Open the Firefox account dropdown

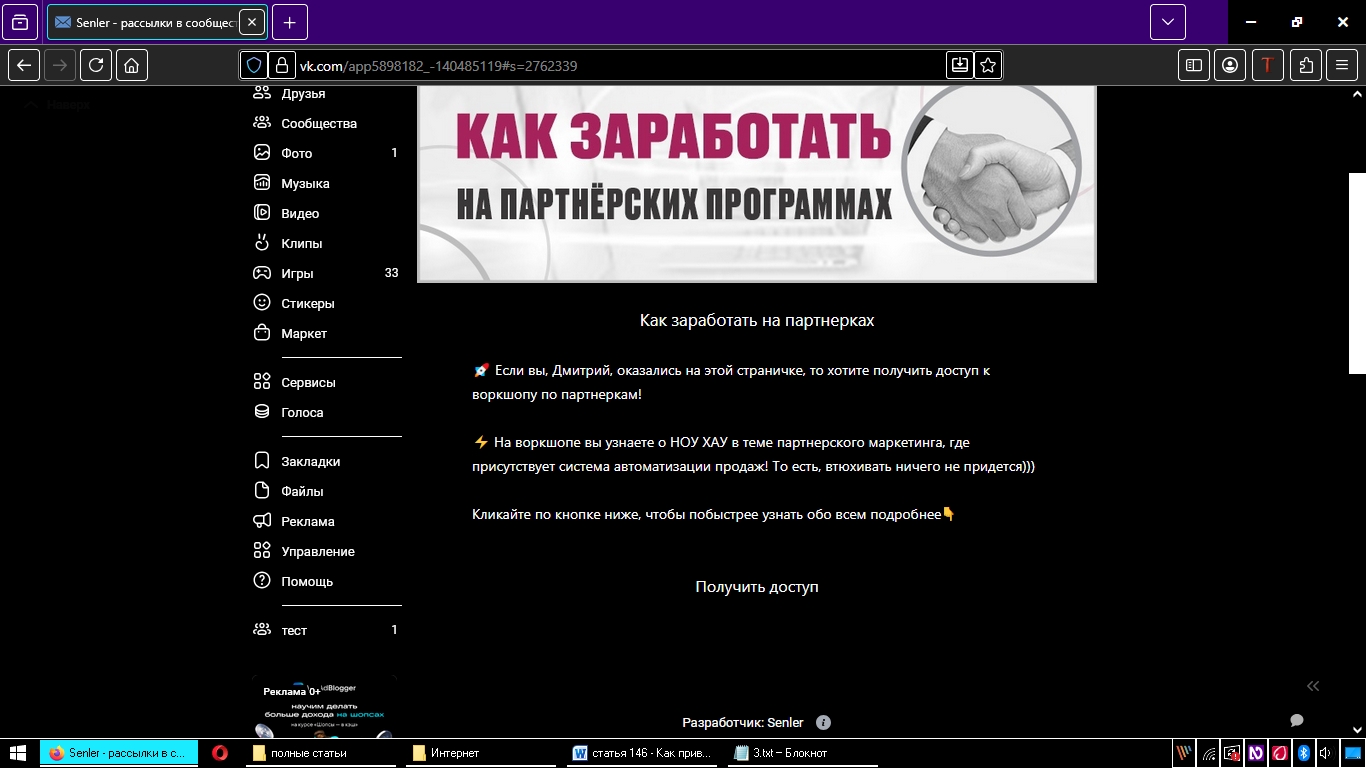1230,65
